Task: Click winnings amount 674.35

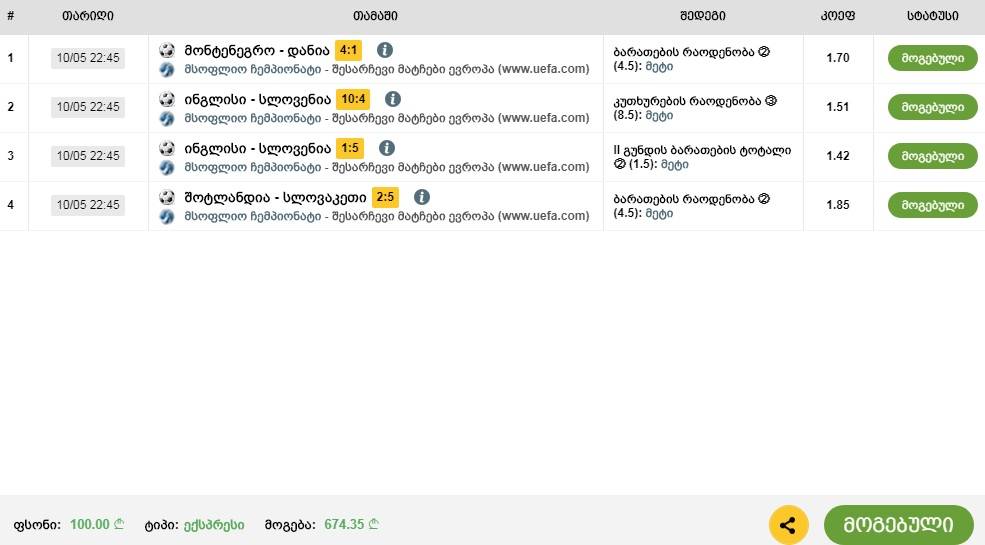Action: click(x=351, y=524)
